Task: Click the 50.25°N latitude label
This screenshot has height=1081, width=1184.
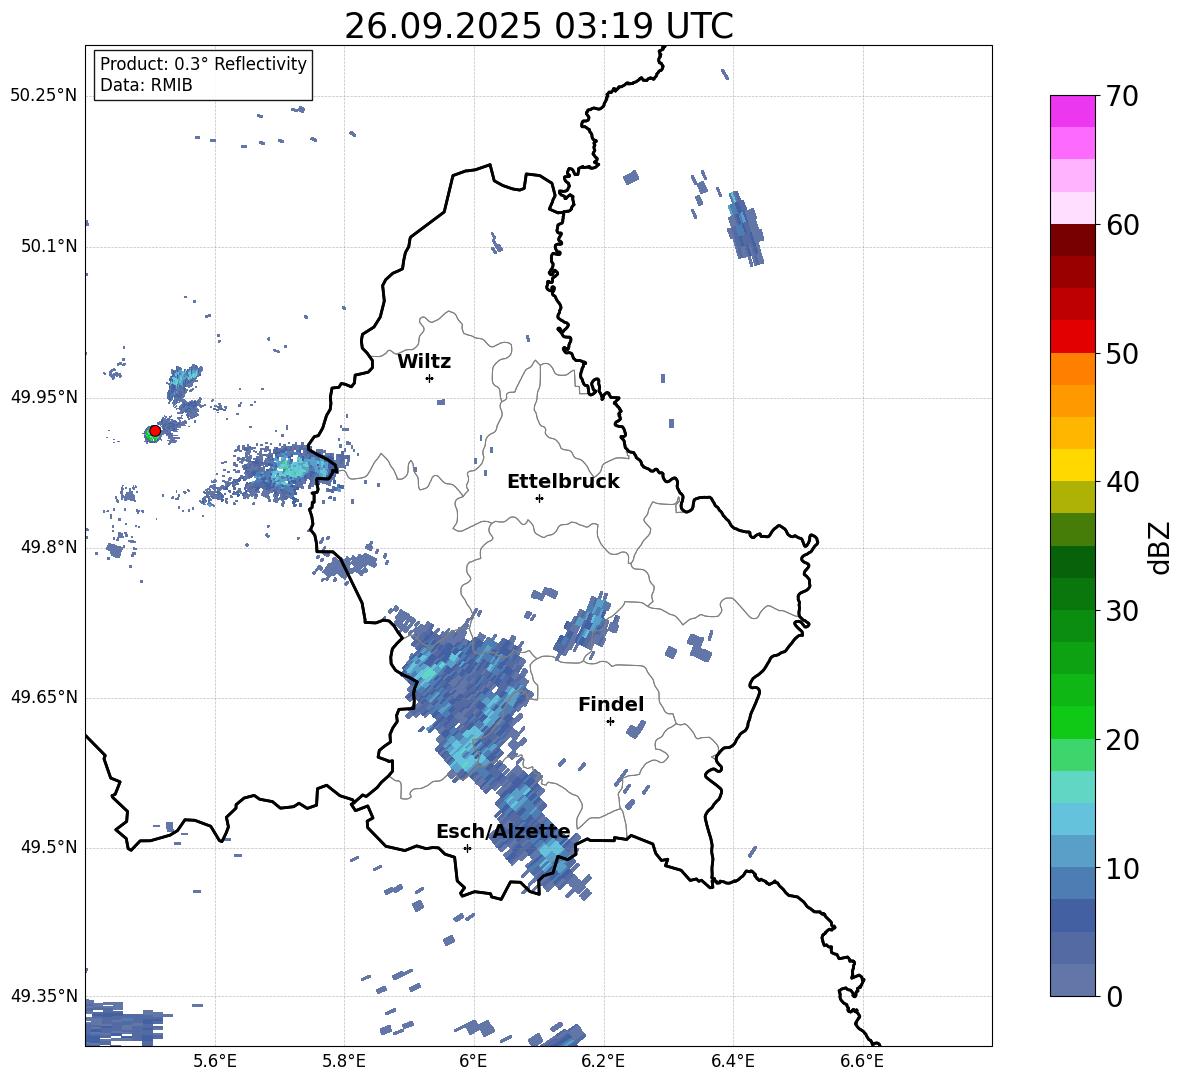Action: click(44, 96)
